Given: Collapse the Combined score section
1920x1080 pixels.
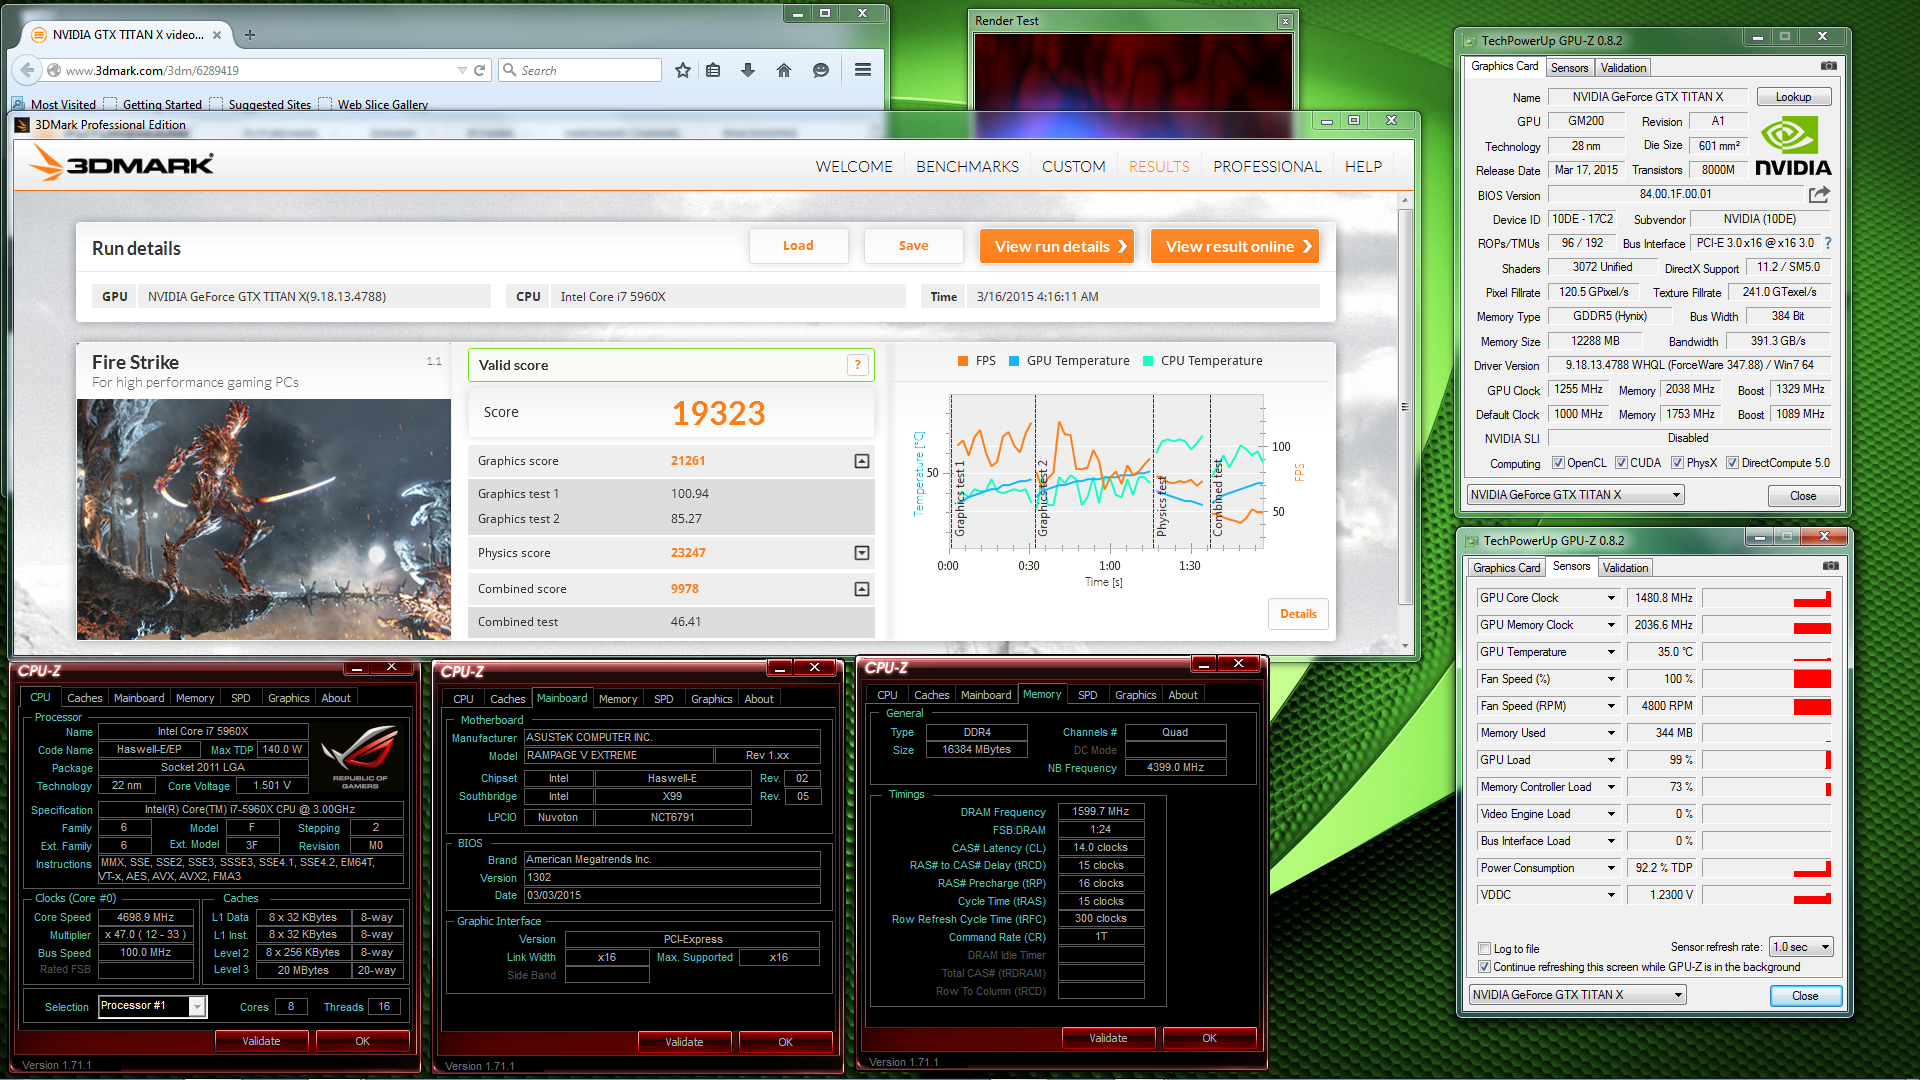Looking at the screenshot, I should [862, 589].
